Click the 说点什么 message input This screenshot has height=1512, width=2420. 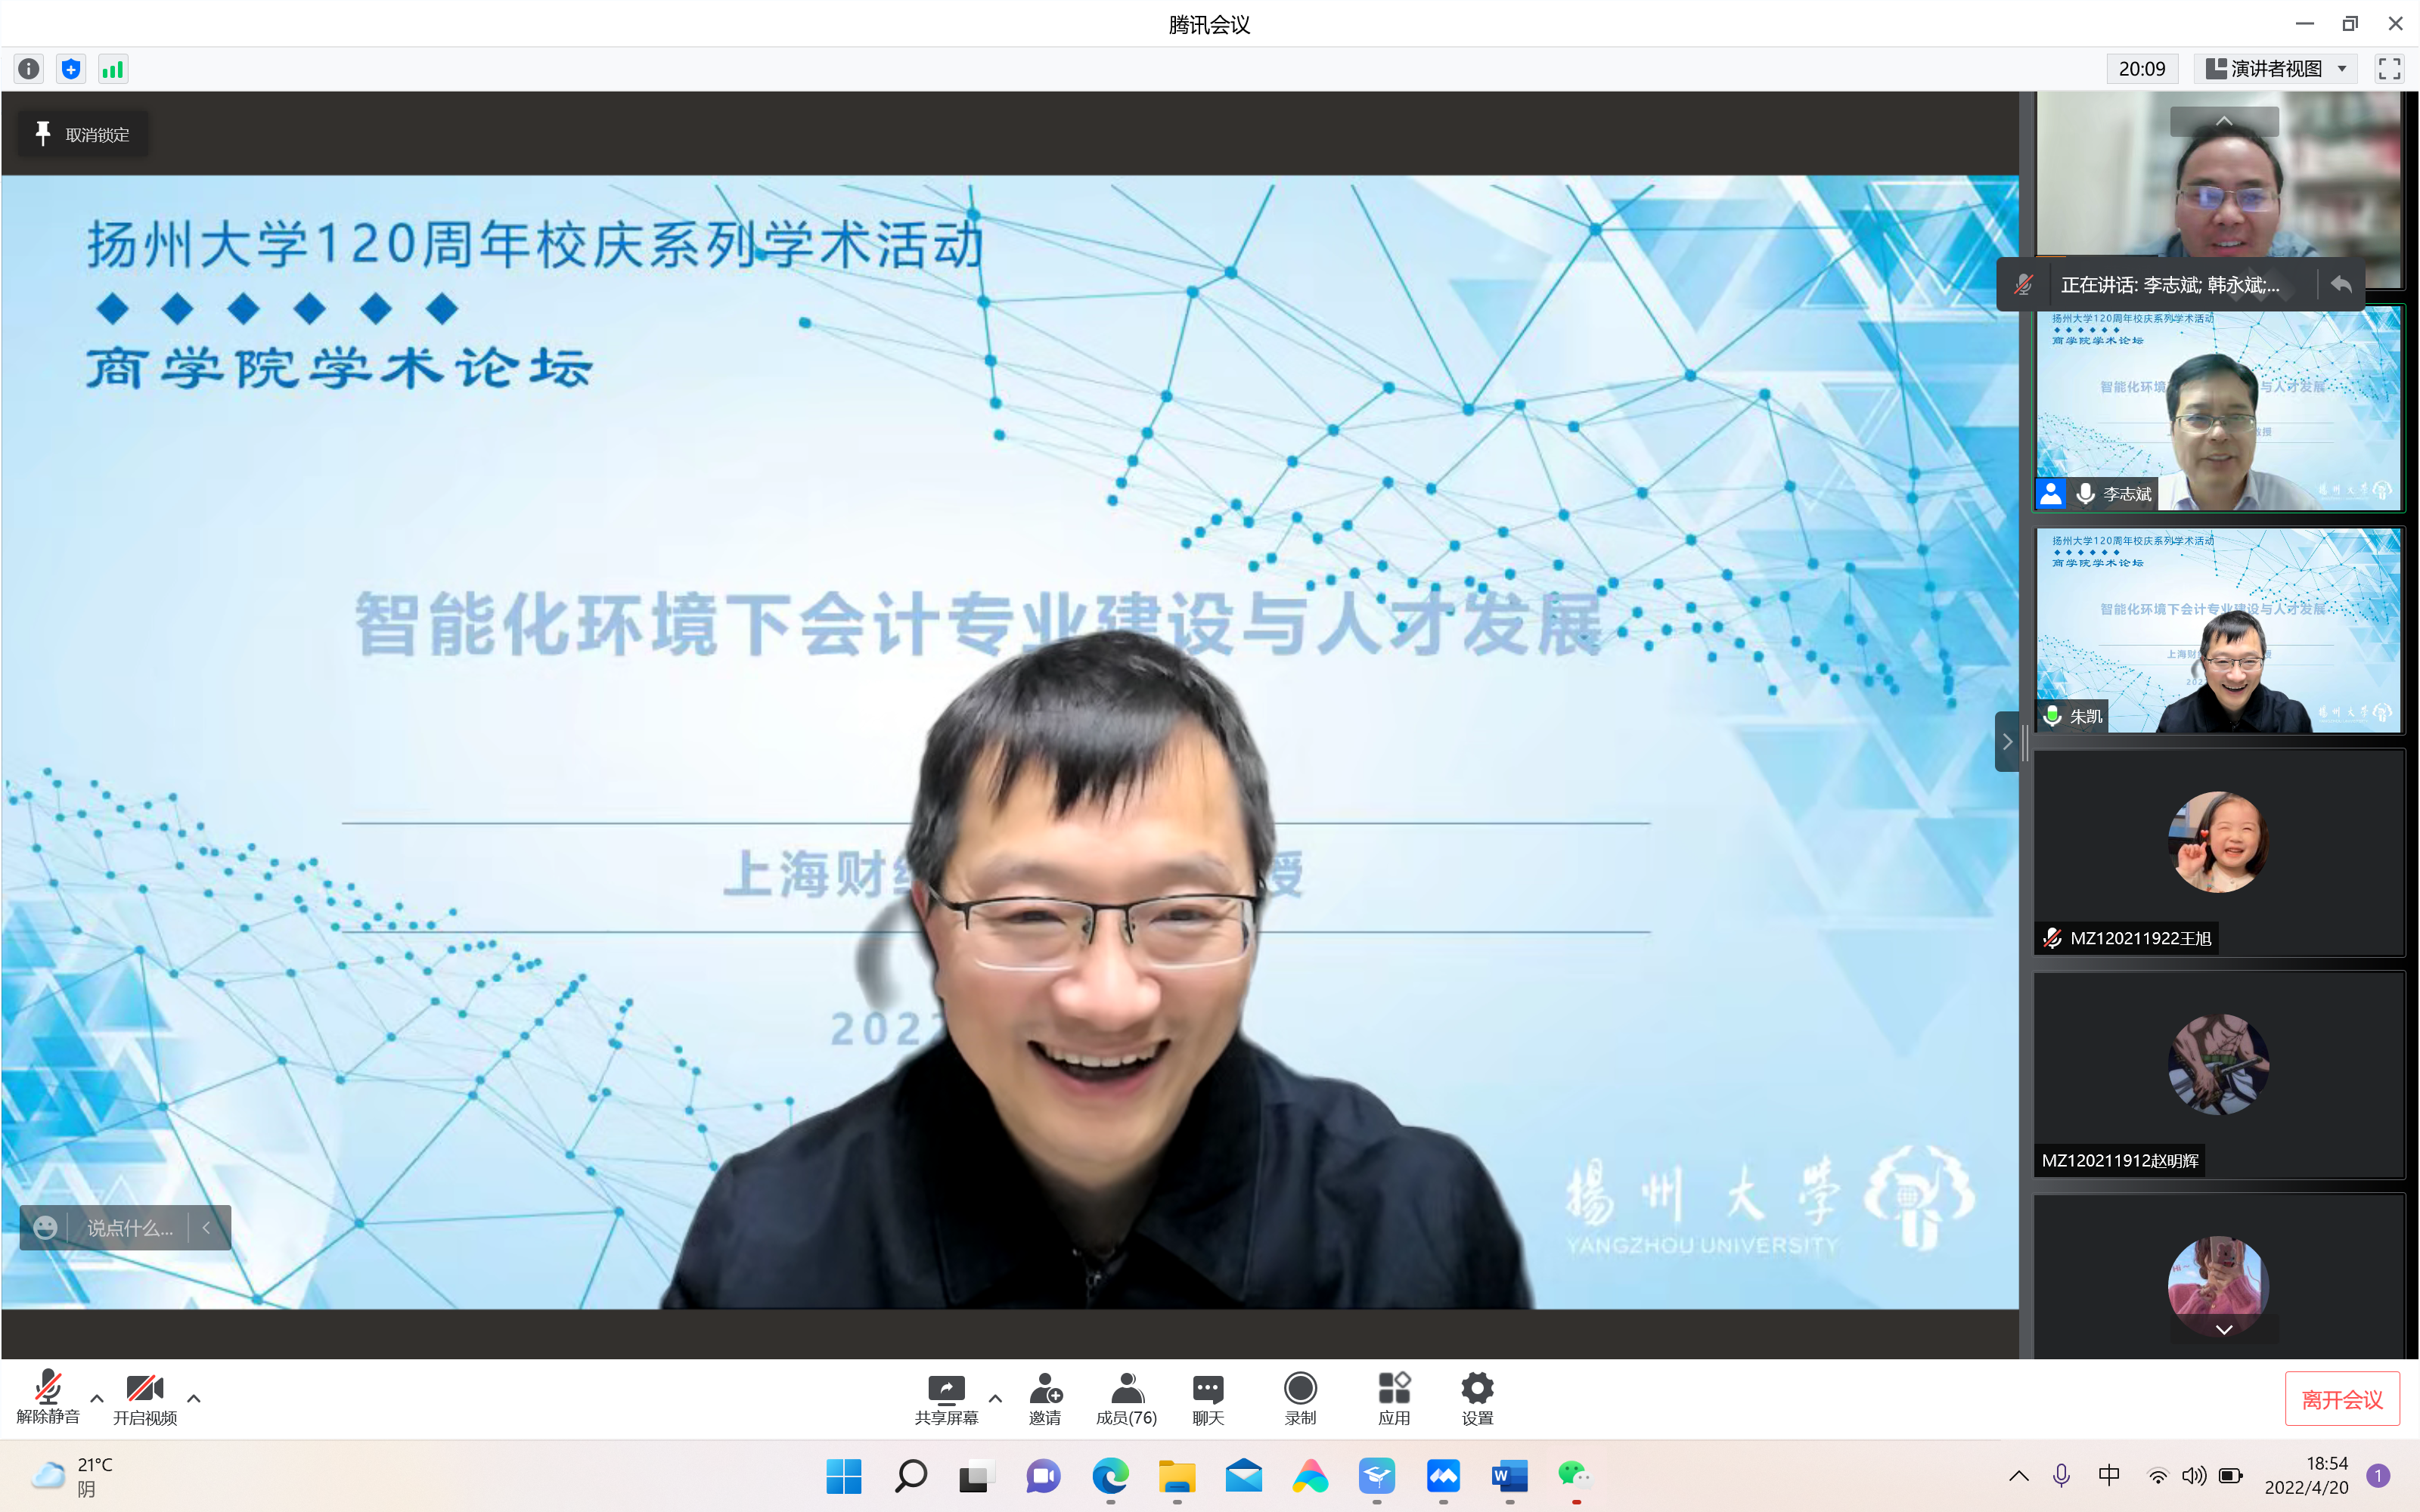129,1228
